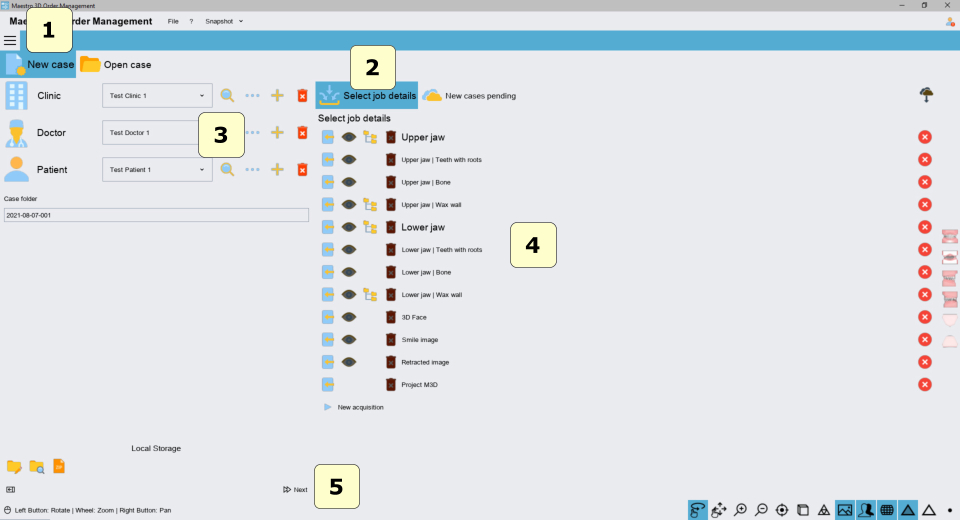Click the 3D cube view icon
Viewport: 960px width, 520px height.
(803, 510)
